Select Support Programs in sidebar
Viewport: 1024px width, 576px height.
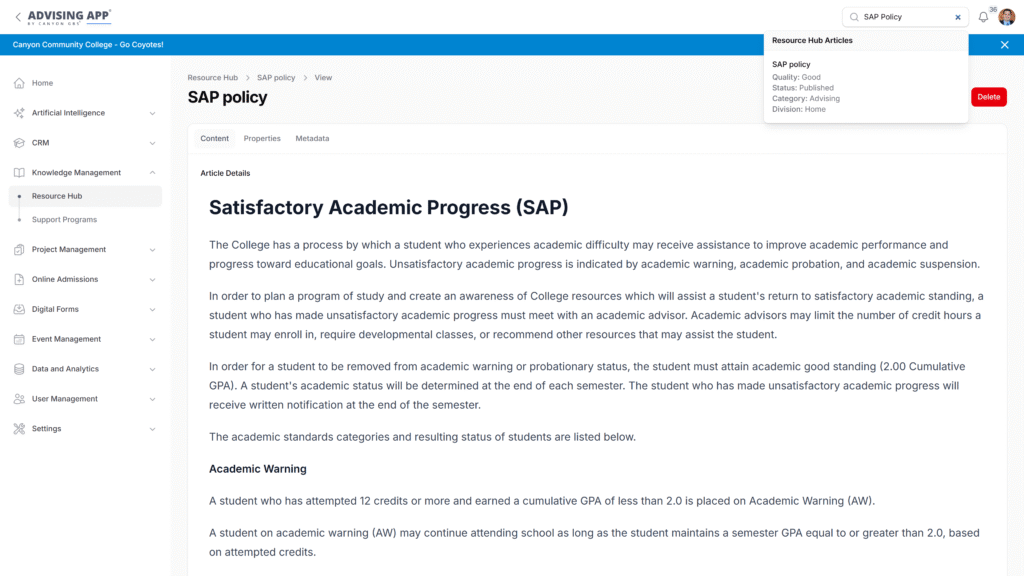pyautogui.click(x=64, y=220)
